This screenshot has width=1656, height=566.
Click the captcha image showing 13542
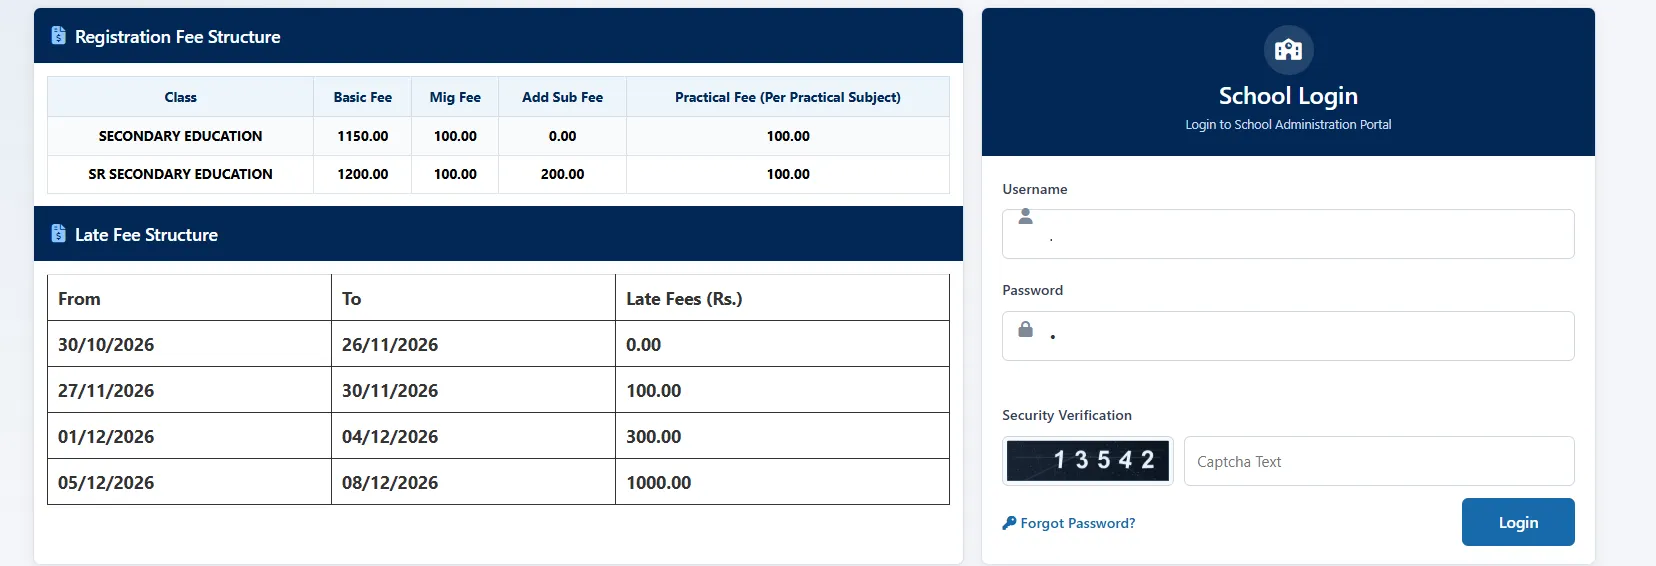pyautogui.click(x=1087, y=460)
